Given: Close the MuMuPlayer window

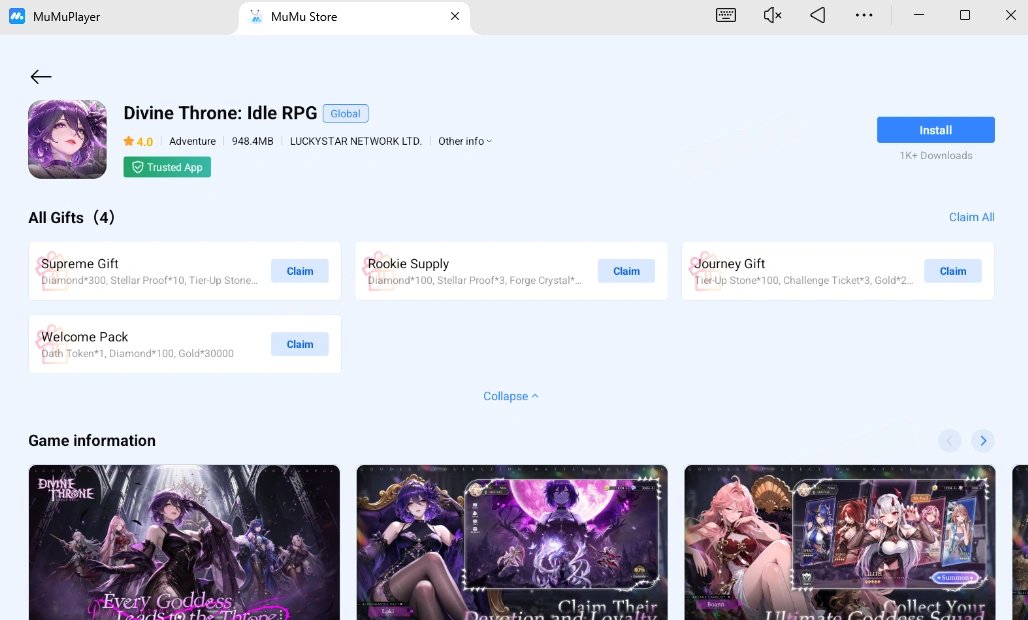Looking at the screenshot, I should coord(1011,15).
